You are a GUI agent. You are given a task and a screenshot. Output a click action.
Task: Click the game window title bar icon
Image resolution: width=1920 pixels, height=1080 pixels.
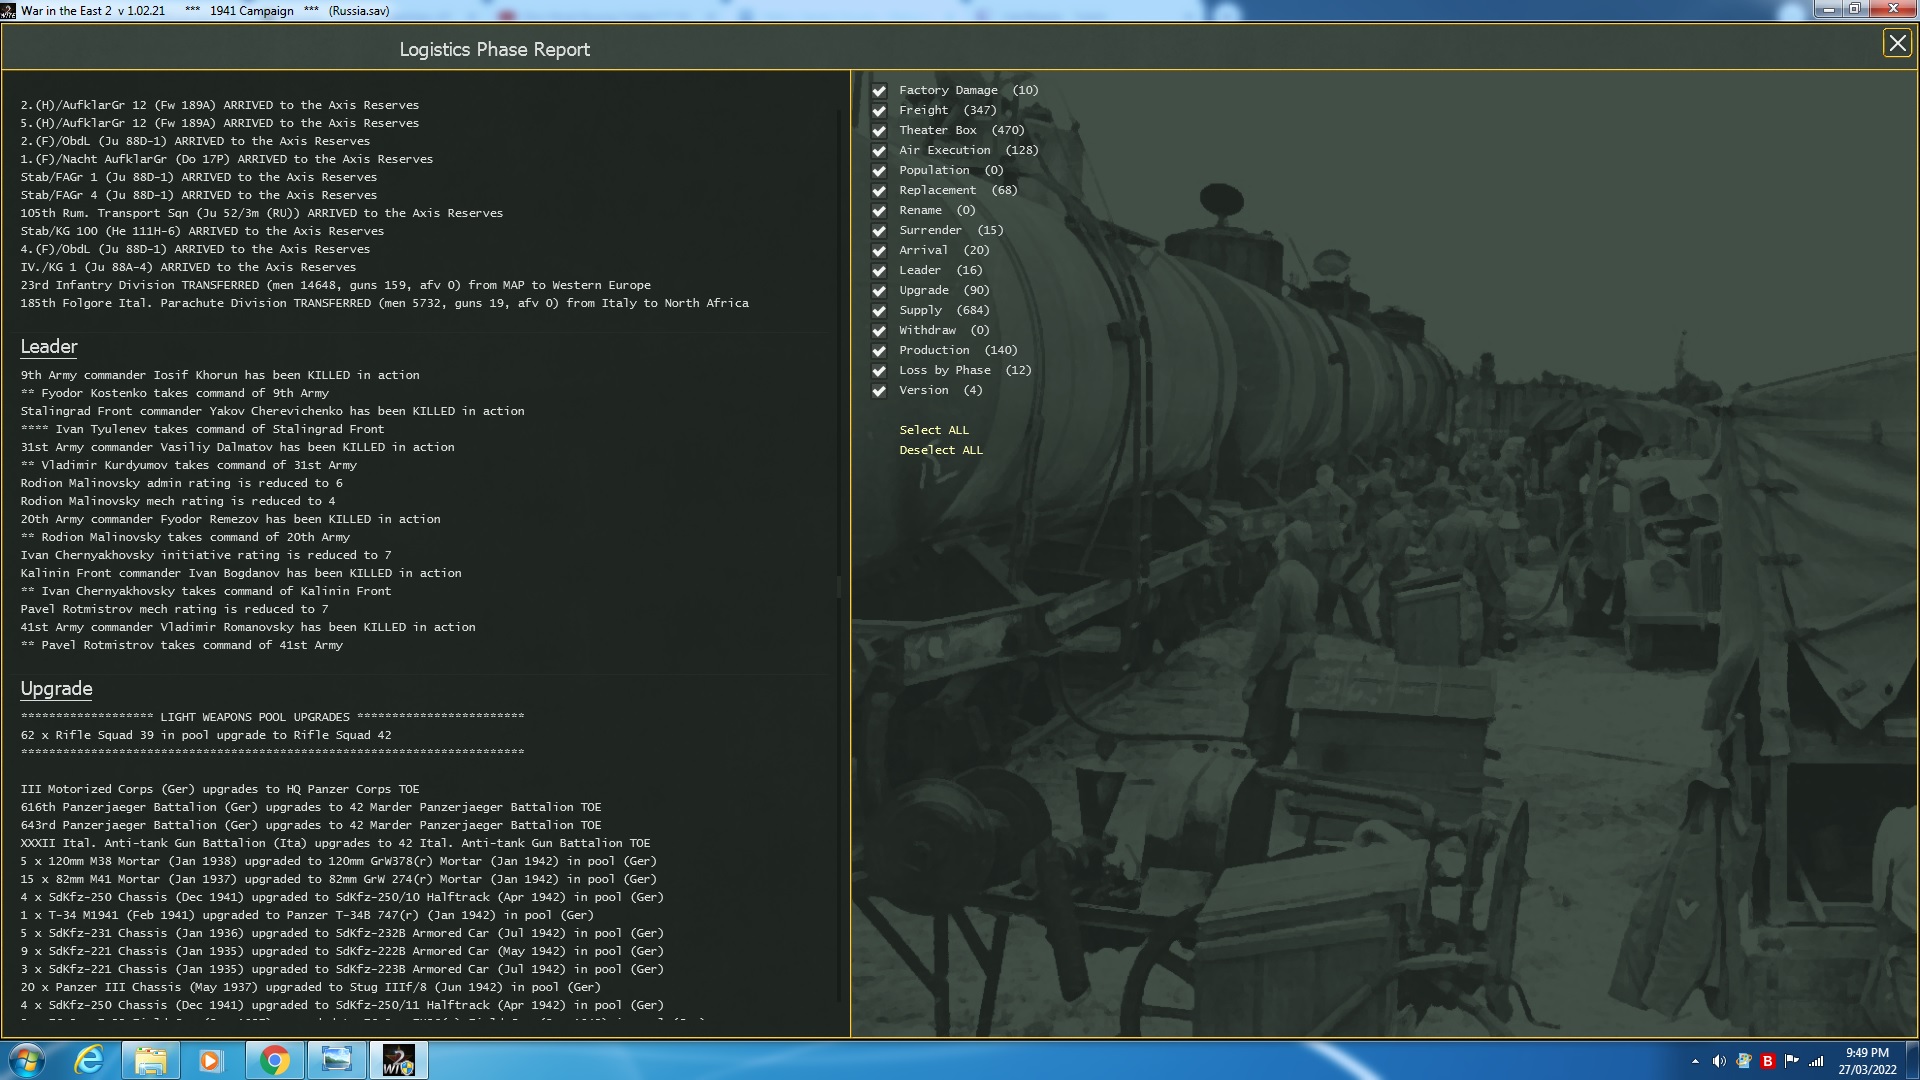(x=9, y=11)
